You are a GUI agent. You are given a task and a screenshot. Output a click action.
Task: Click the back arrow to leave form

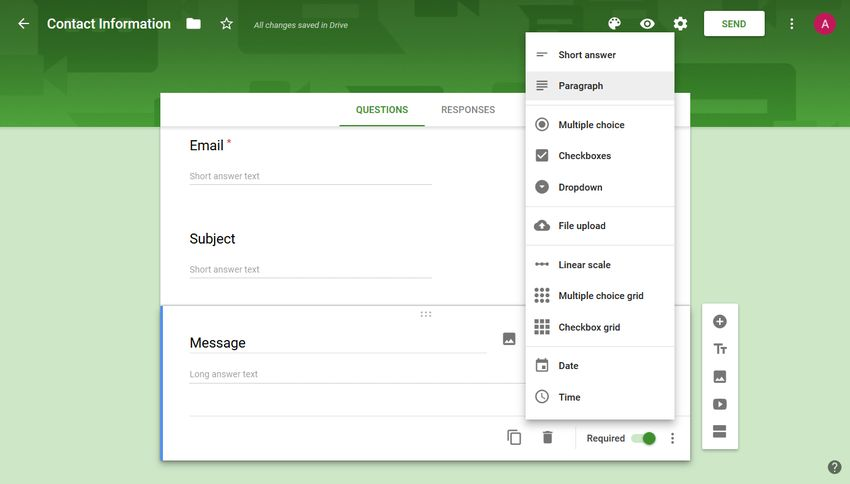point(24,24)
